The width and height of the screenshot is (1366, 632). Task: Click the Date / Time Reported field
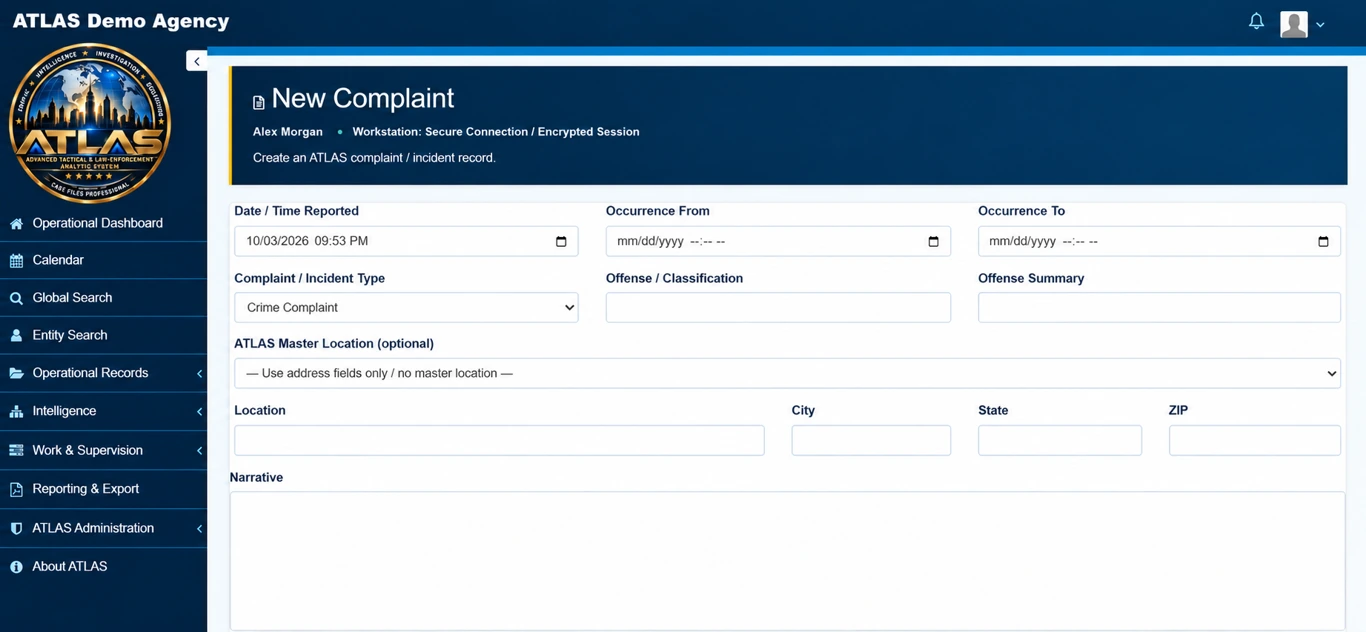406,241
